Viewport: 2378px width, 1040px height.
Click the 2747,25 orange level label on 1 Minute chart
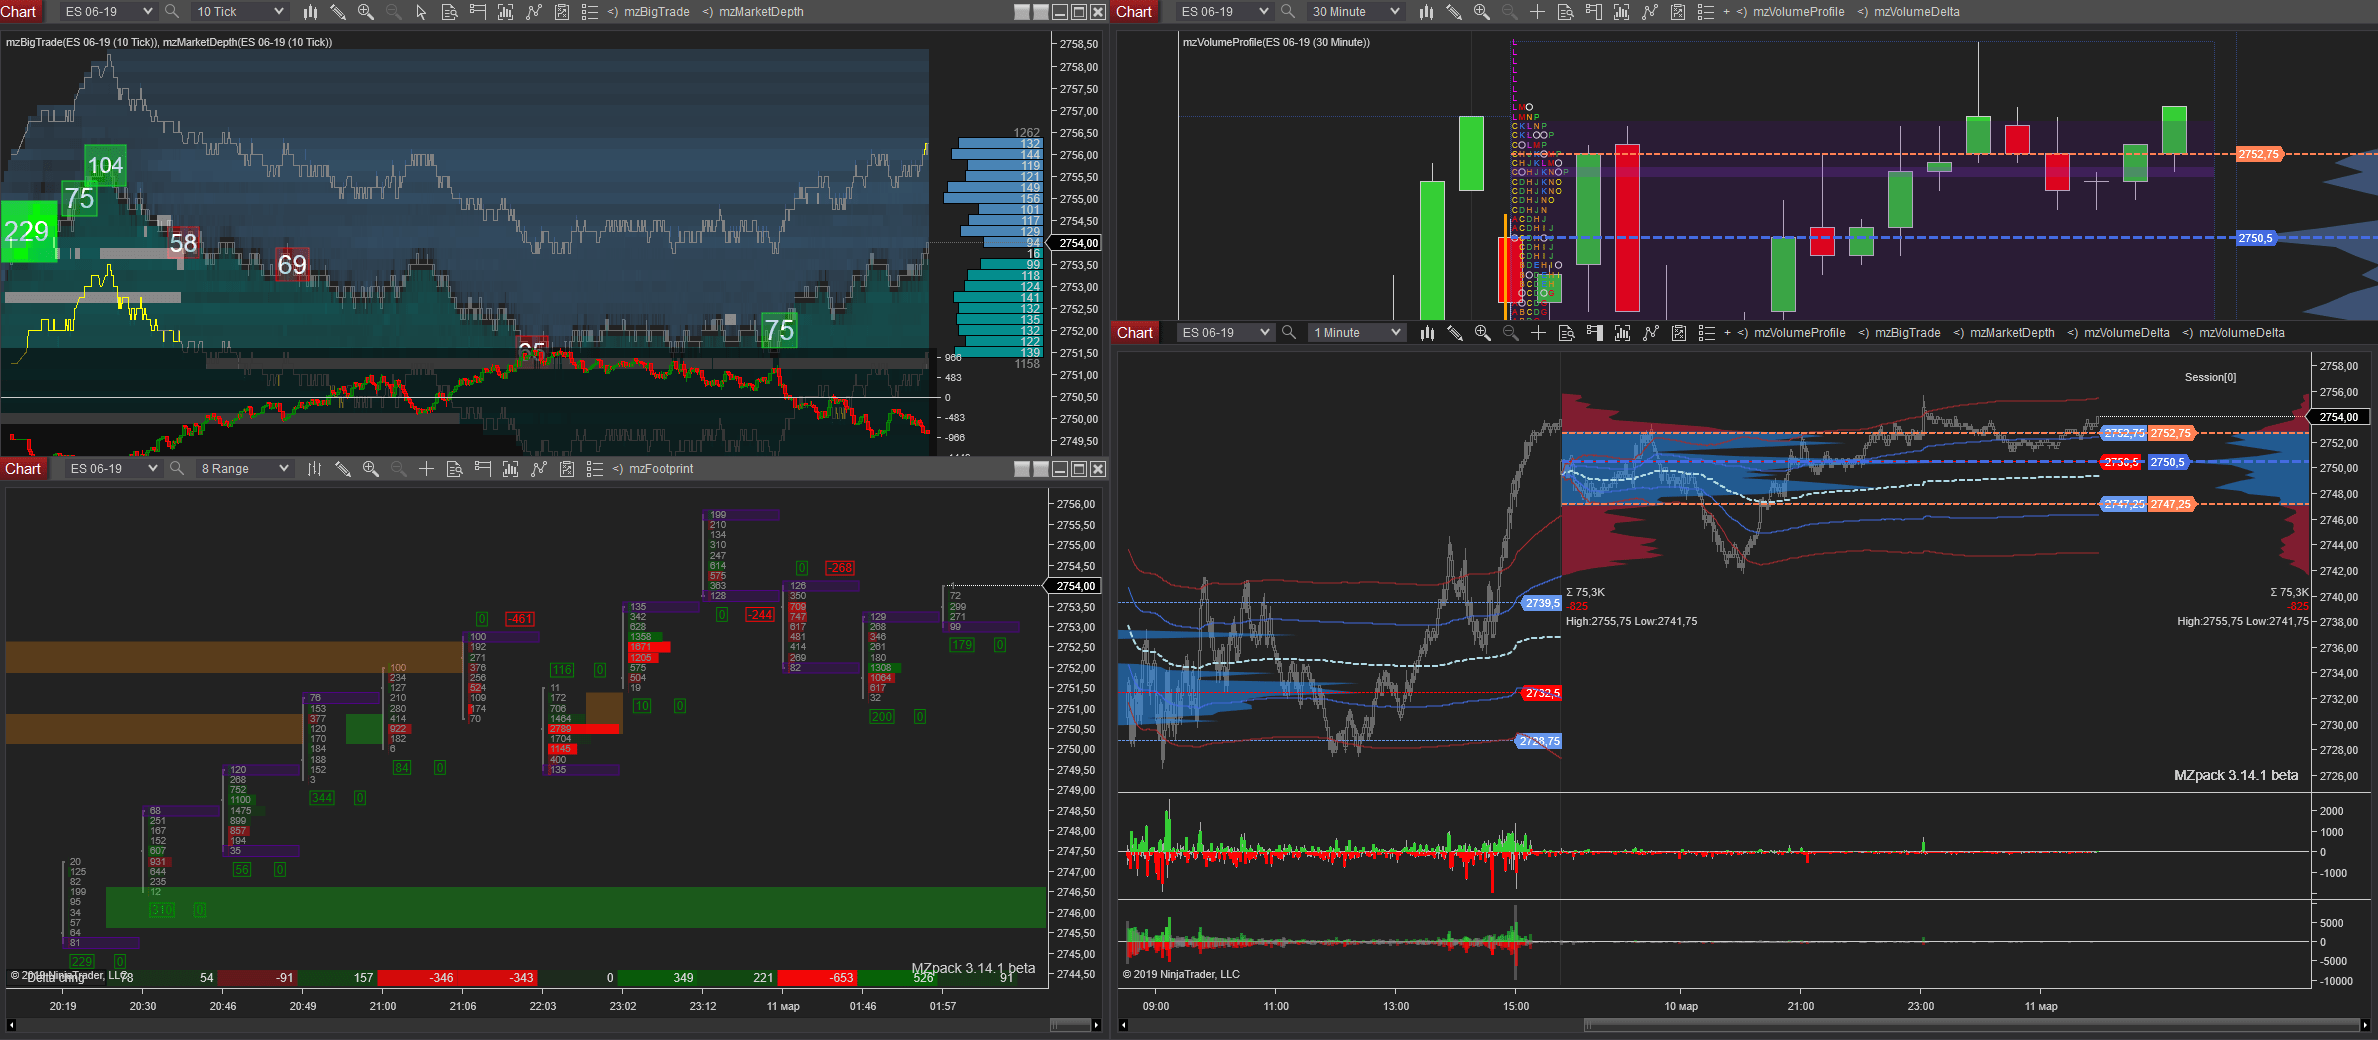(2171, 504)
